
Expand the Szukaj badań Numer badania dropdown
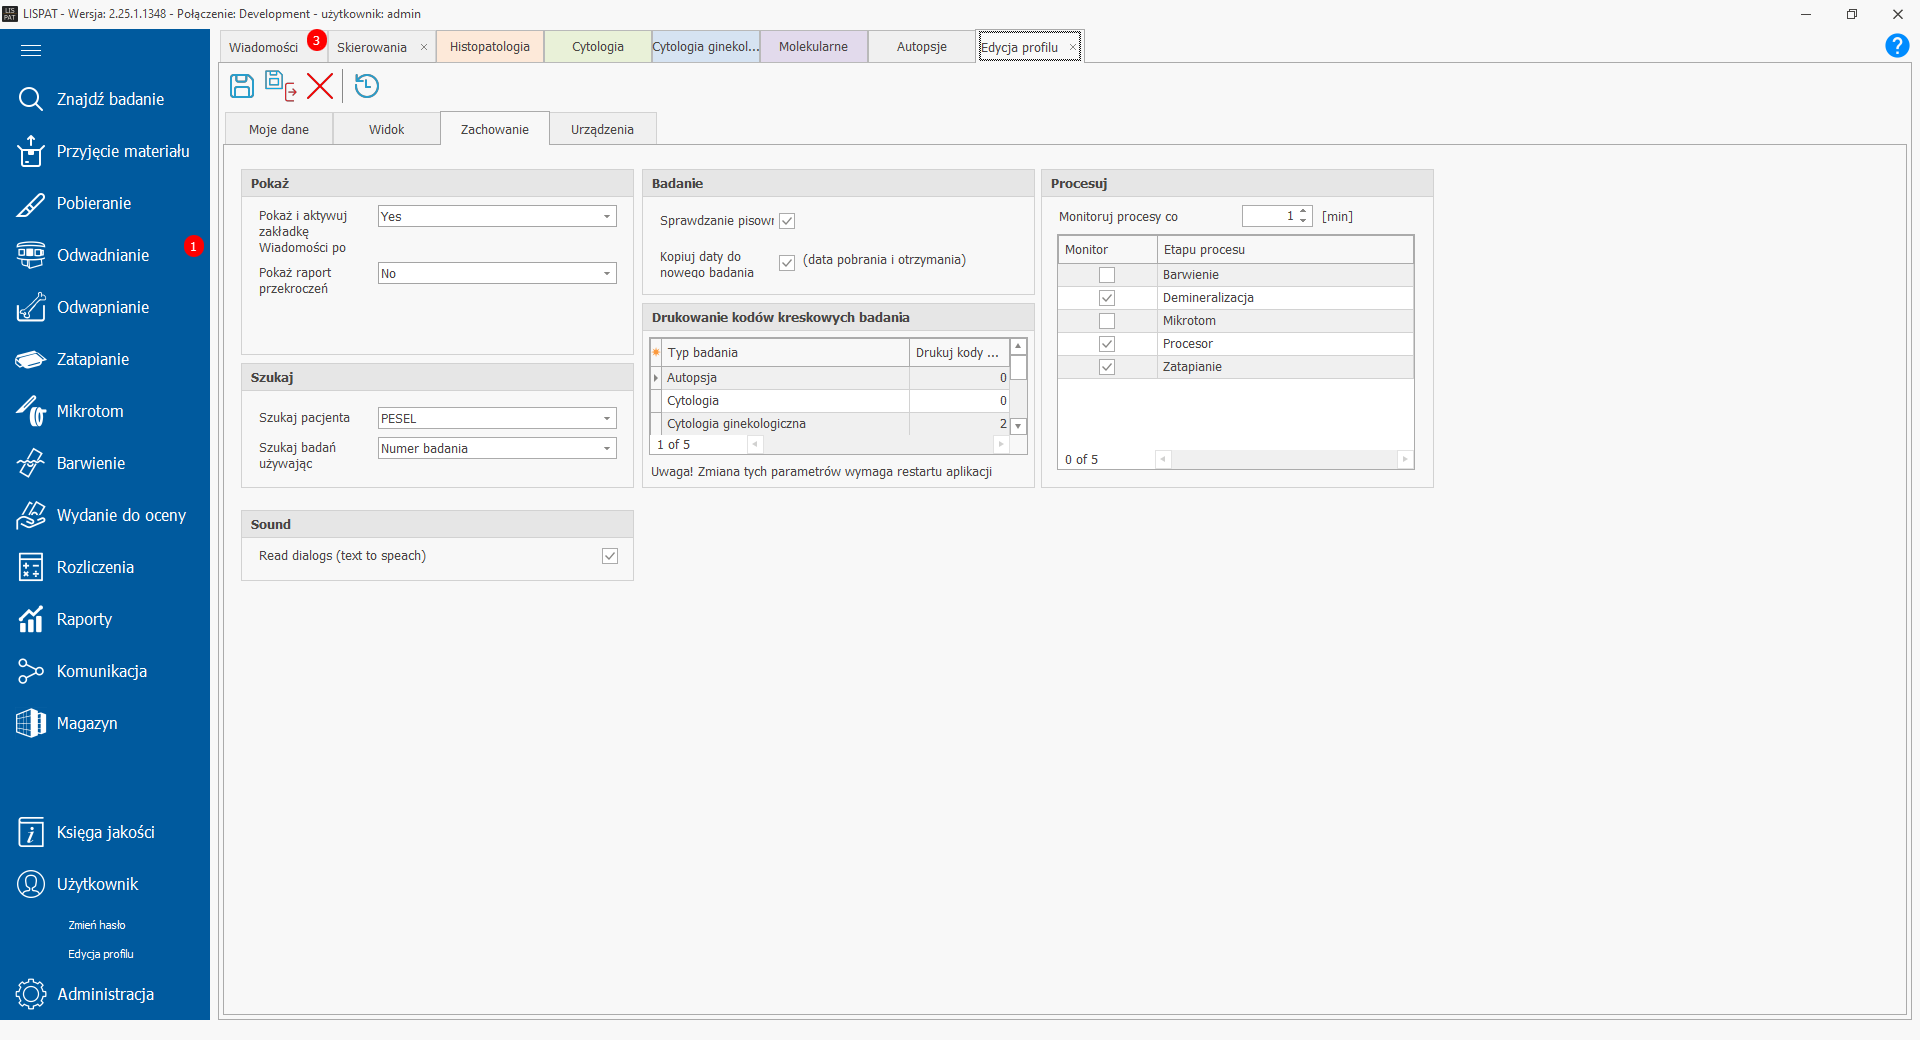[606, 448]
